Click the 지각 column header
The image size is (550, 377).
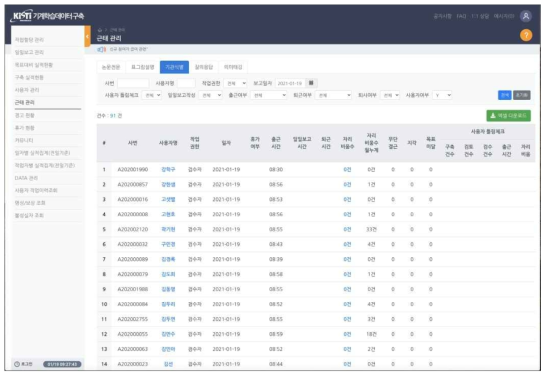pyautogui.click(x=412, y=143)
